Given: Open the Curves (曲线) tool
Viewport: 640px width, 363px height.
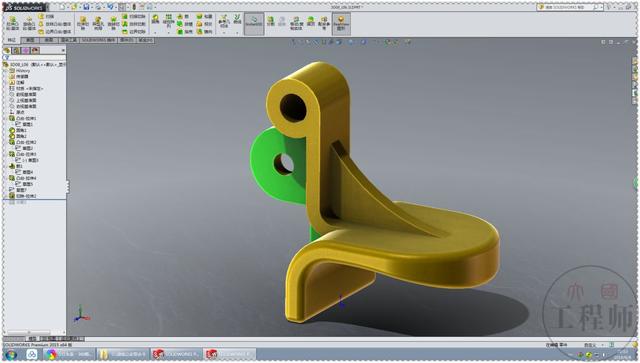Looking at the screenshot, I should pos(237,20).
